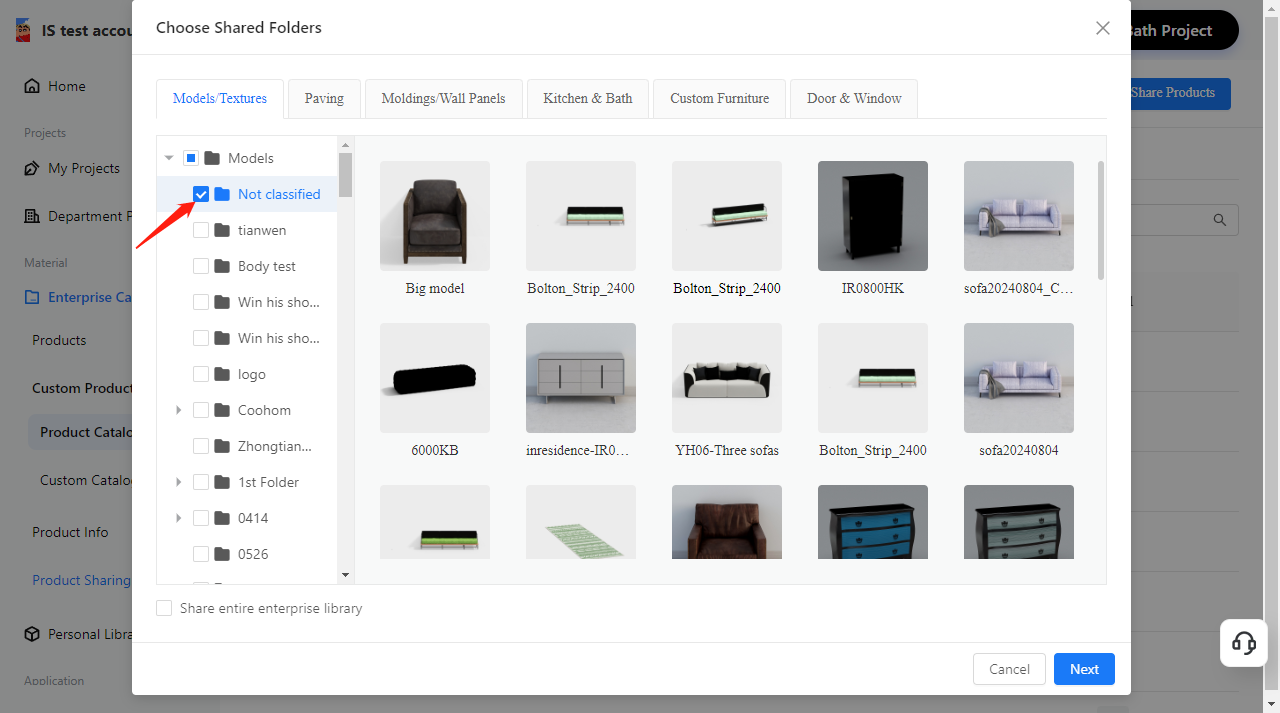The image size is (1280, 713).
Task: Close the Choose Shared Folders dialog
Action: coord(1102,28)
